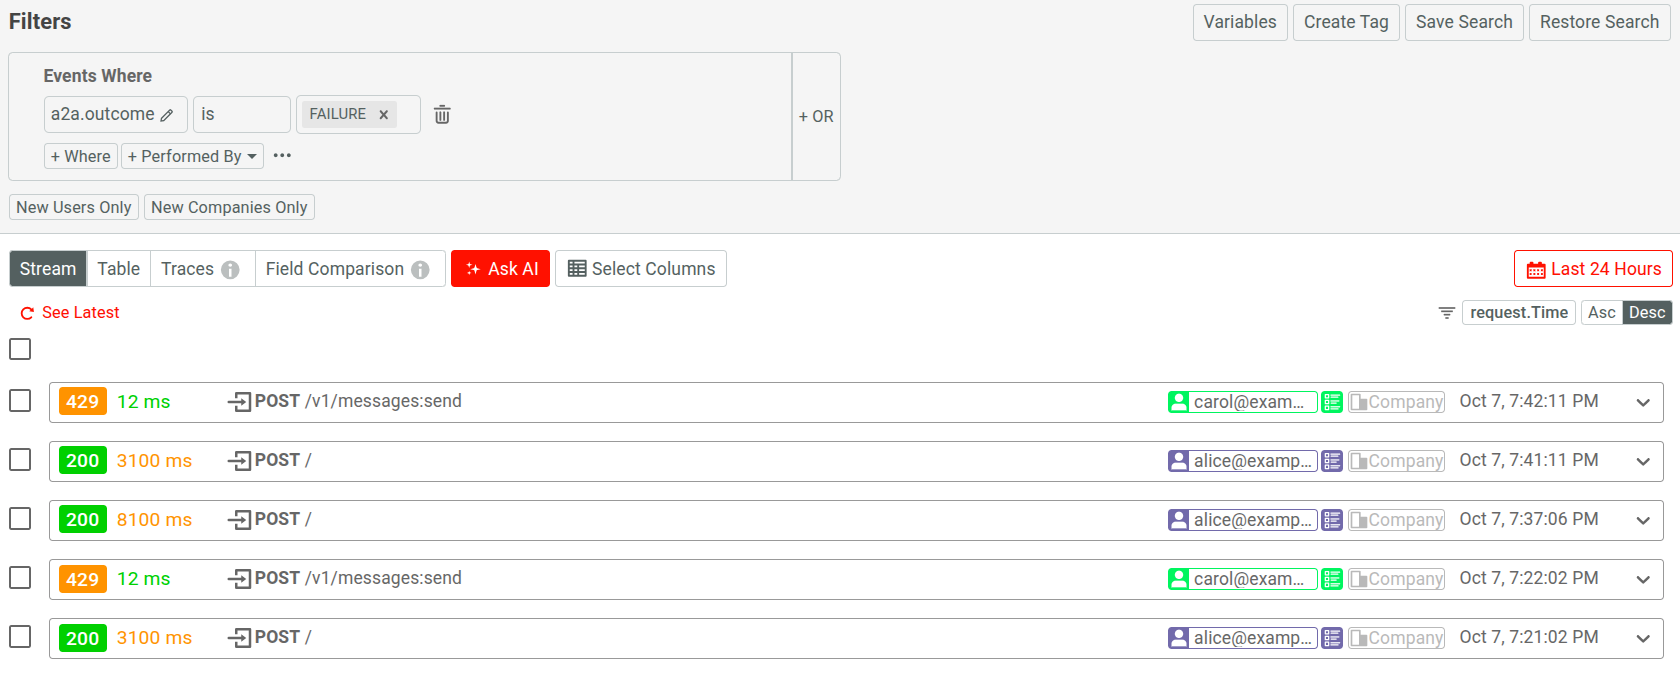Open the Last 24 Hours date range picker
This screenshot has width=1680, height=677.
(1593, 269)
